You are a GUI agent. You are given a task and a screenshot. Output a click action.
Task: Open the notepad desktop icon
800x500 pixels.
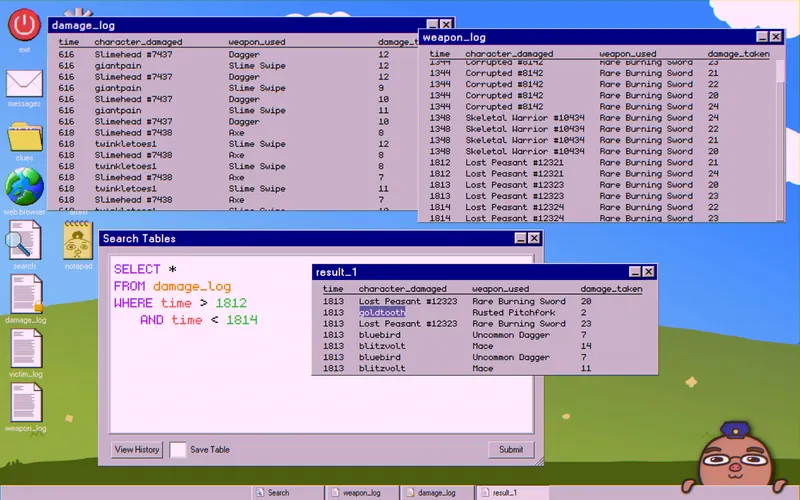point(78,240)
